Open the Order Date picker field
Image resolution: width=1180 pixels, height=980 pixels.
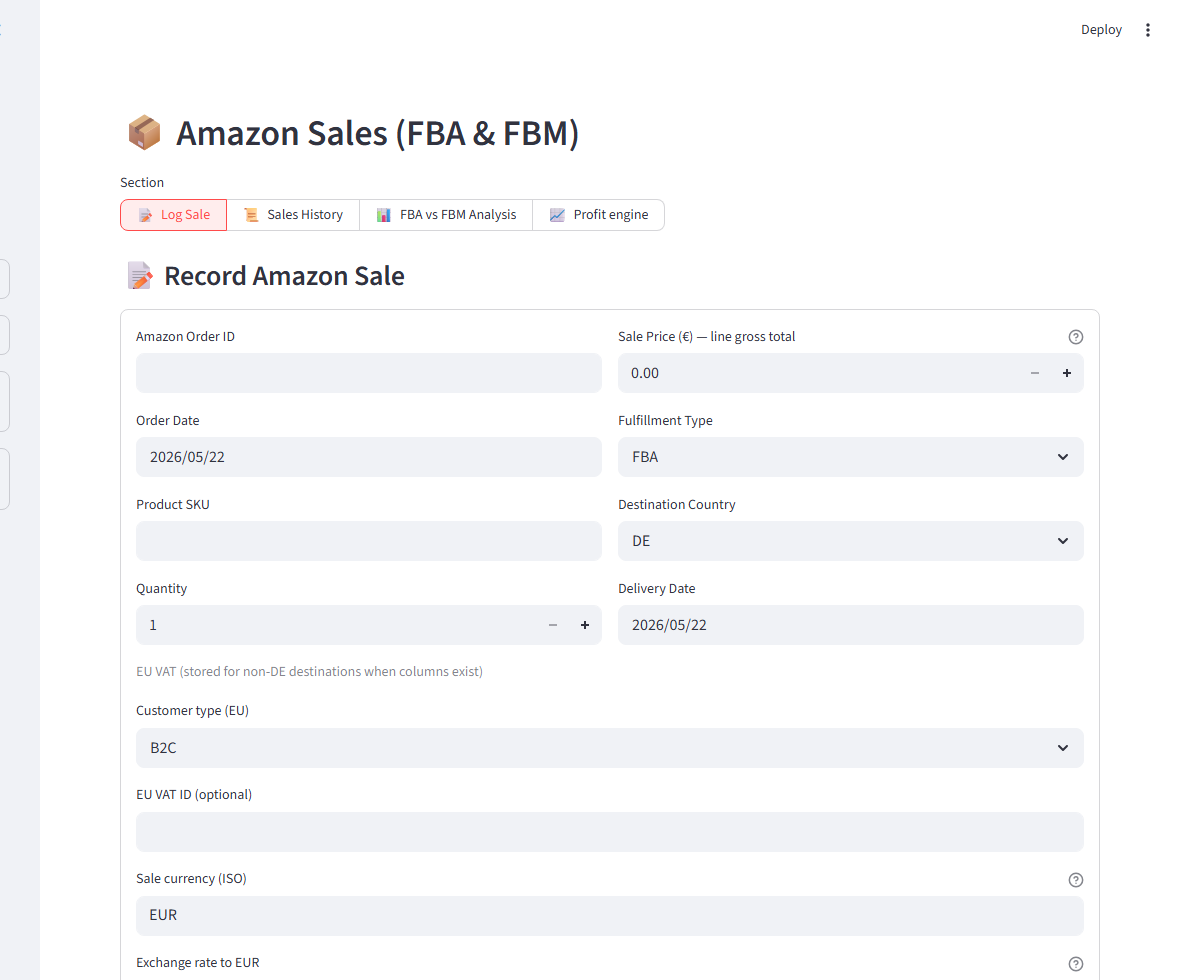click(x=369, y=457)
